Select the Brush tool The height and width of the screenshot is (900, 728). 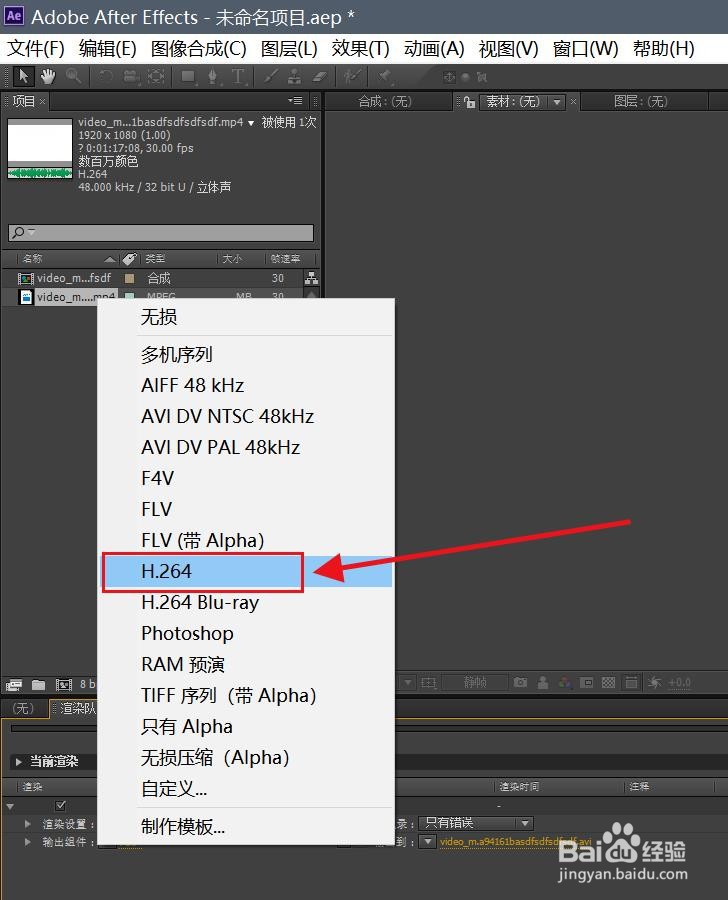click(270, 76)
